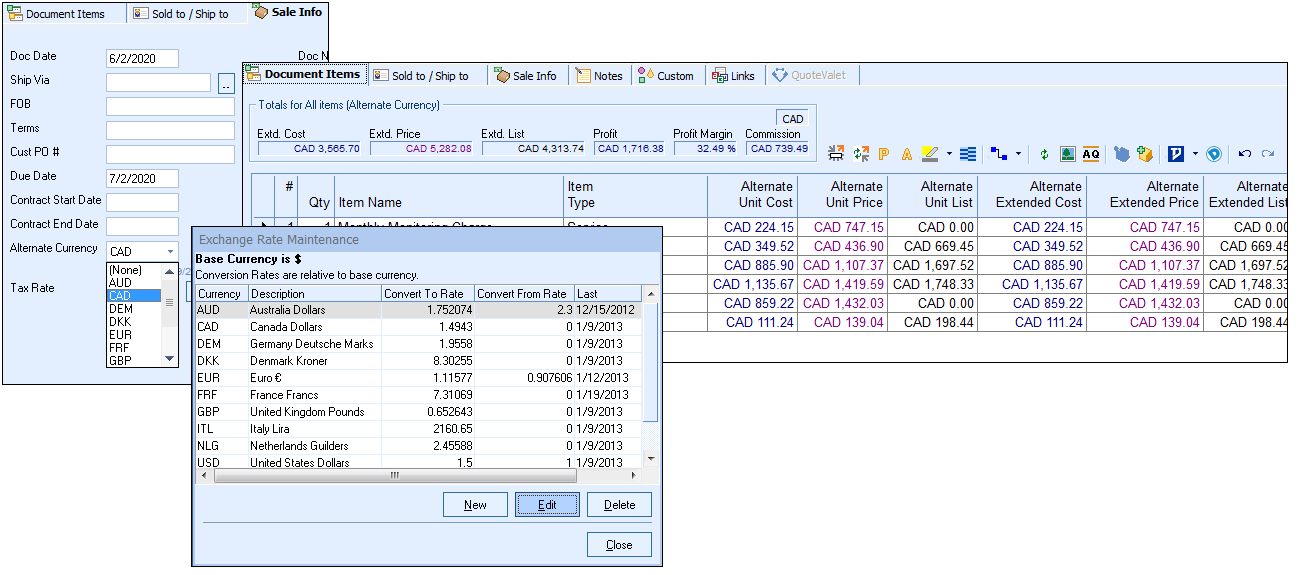Click the picture image toolbar icon
Viewport: 1302px width, 575px height.
(x=1067, y=154)
